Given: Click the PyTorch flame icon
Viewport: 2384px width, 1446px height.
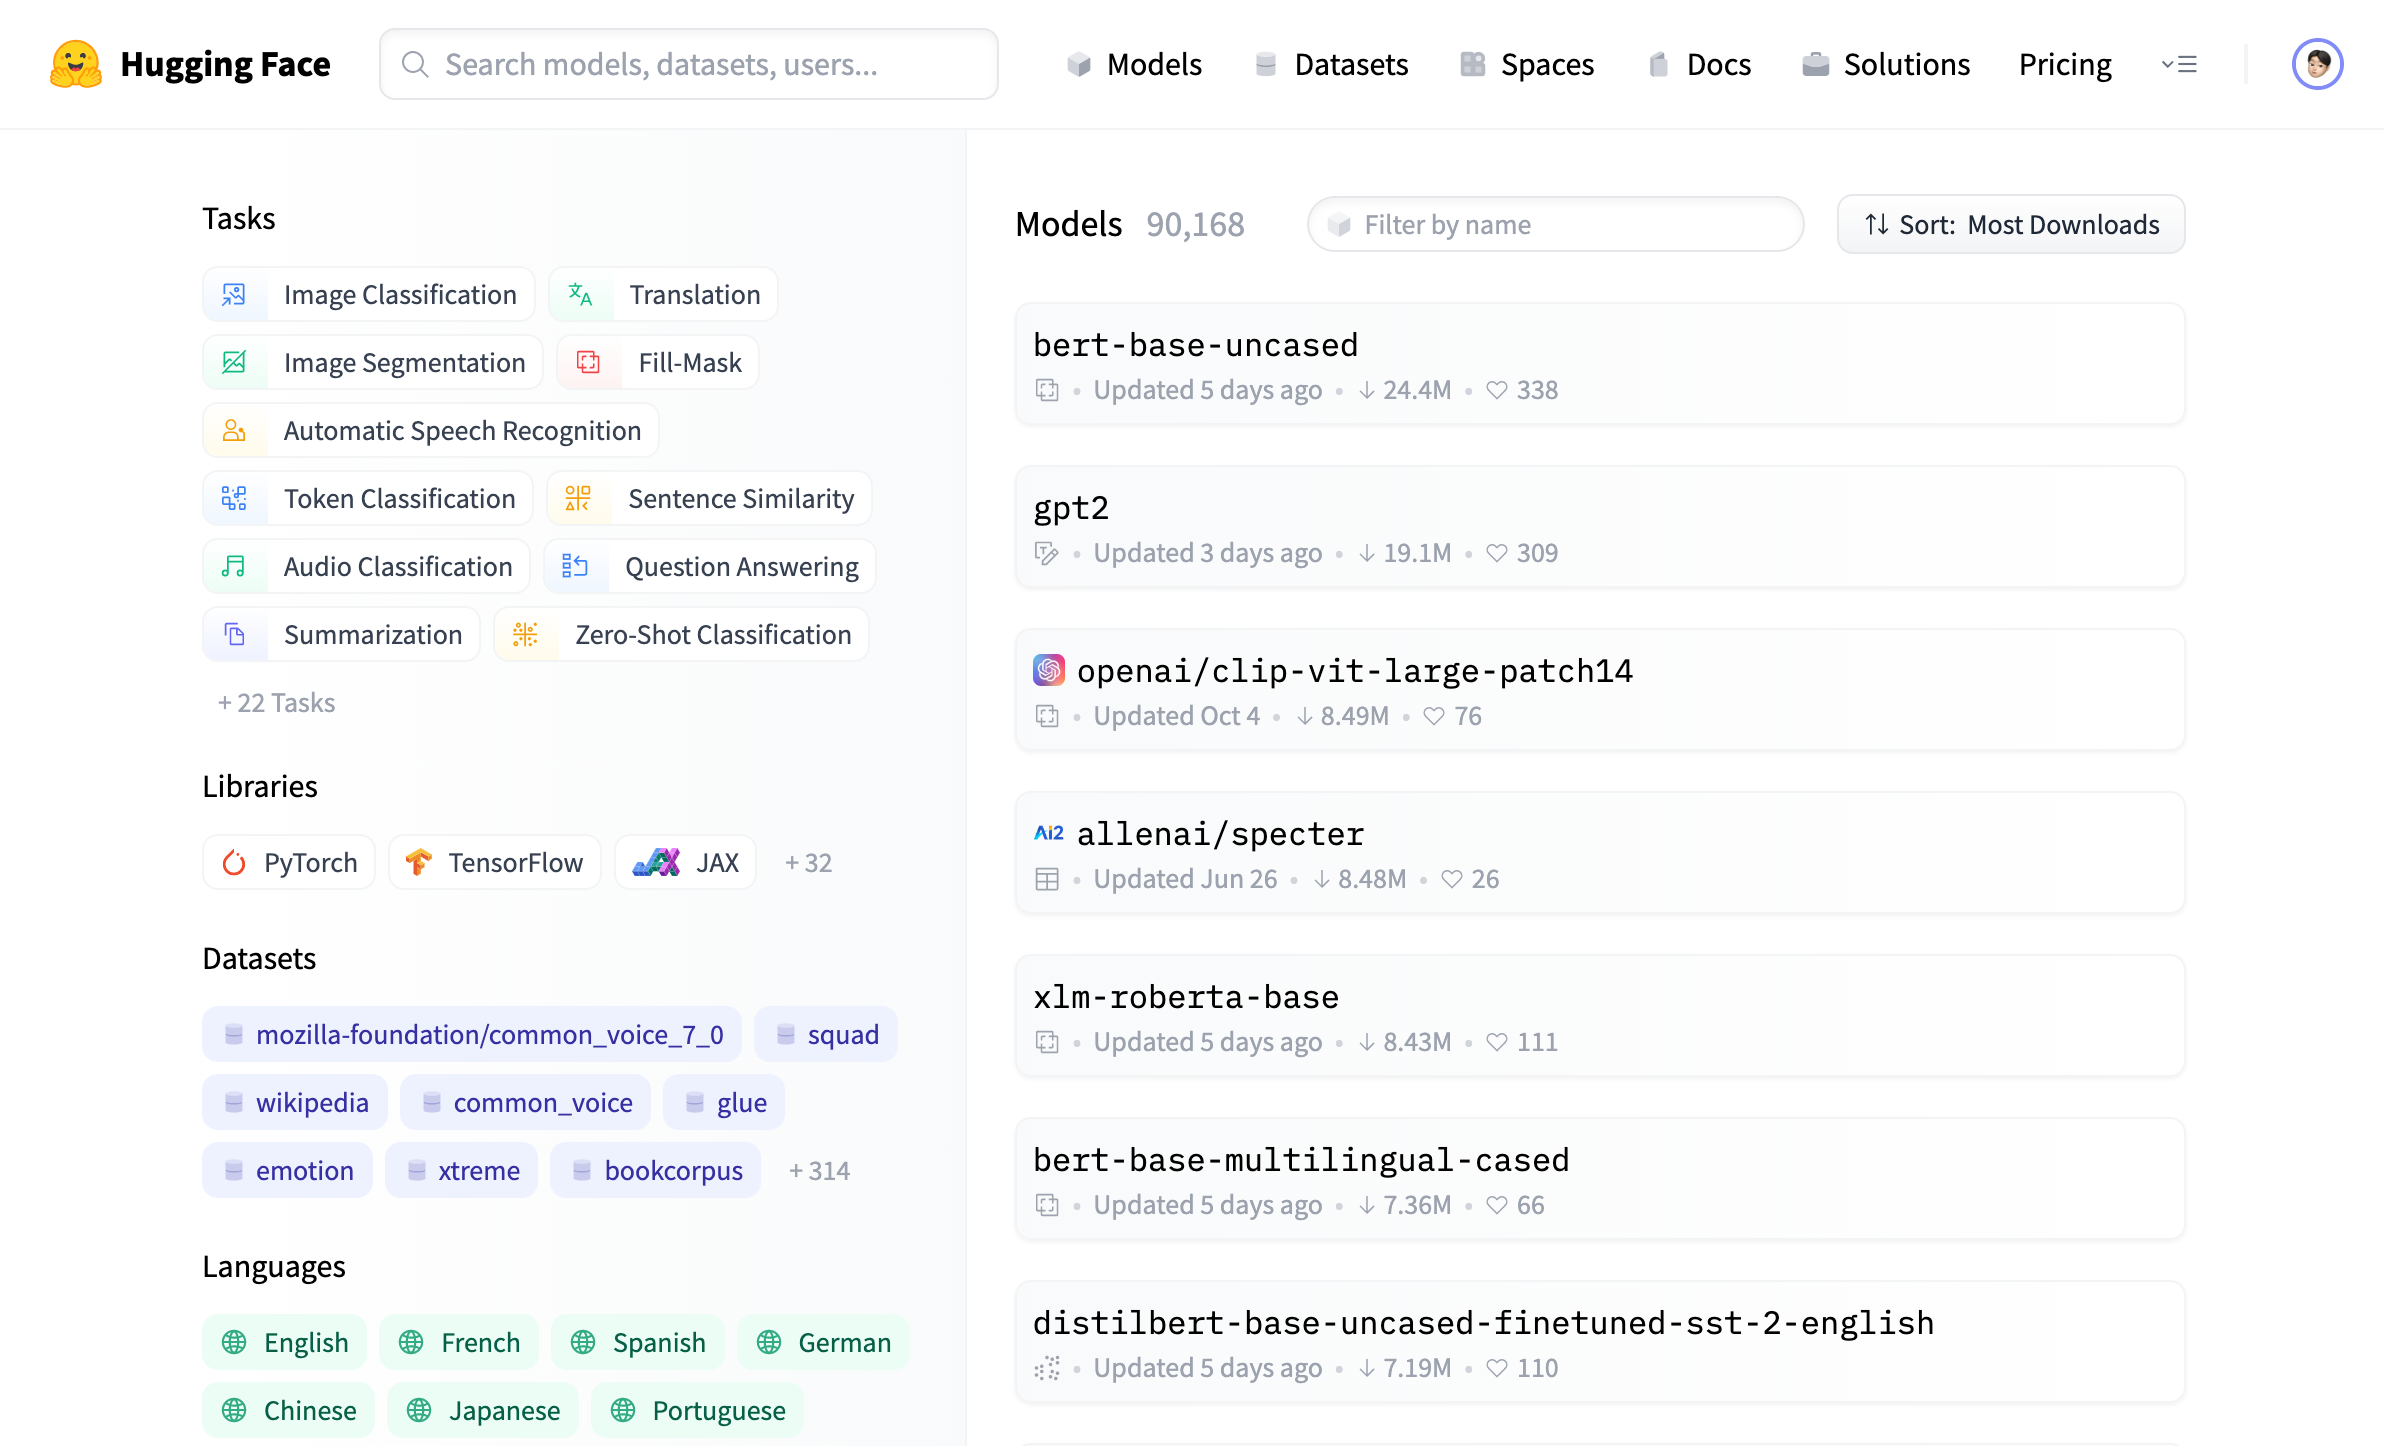Looking at the screenshot, I should (x=234, y=863).
